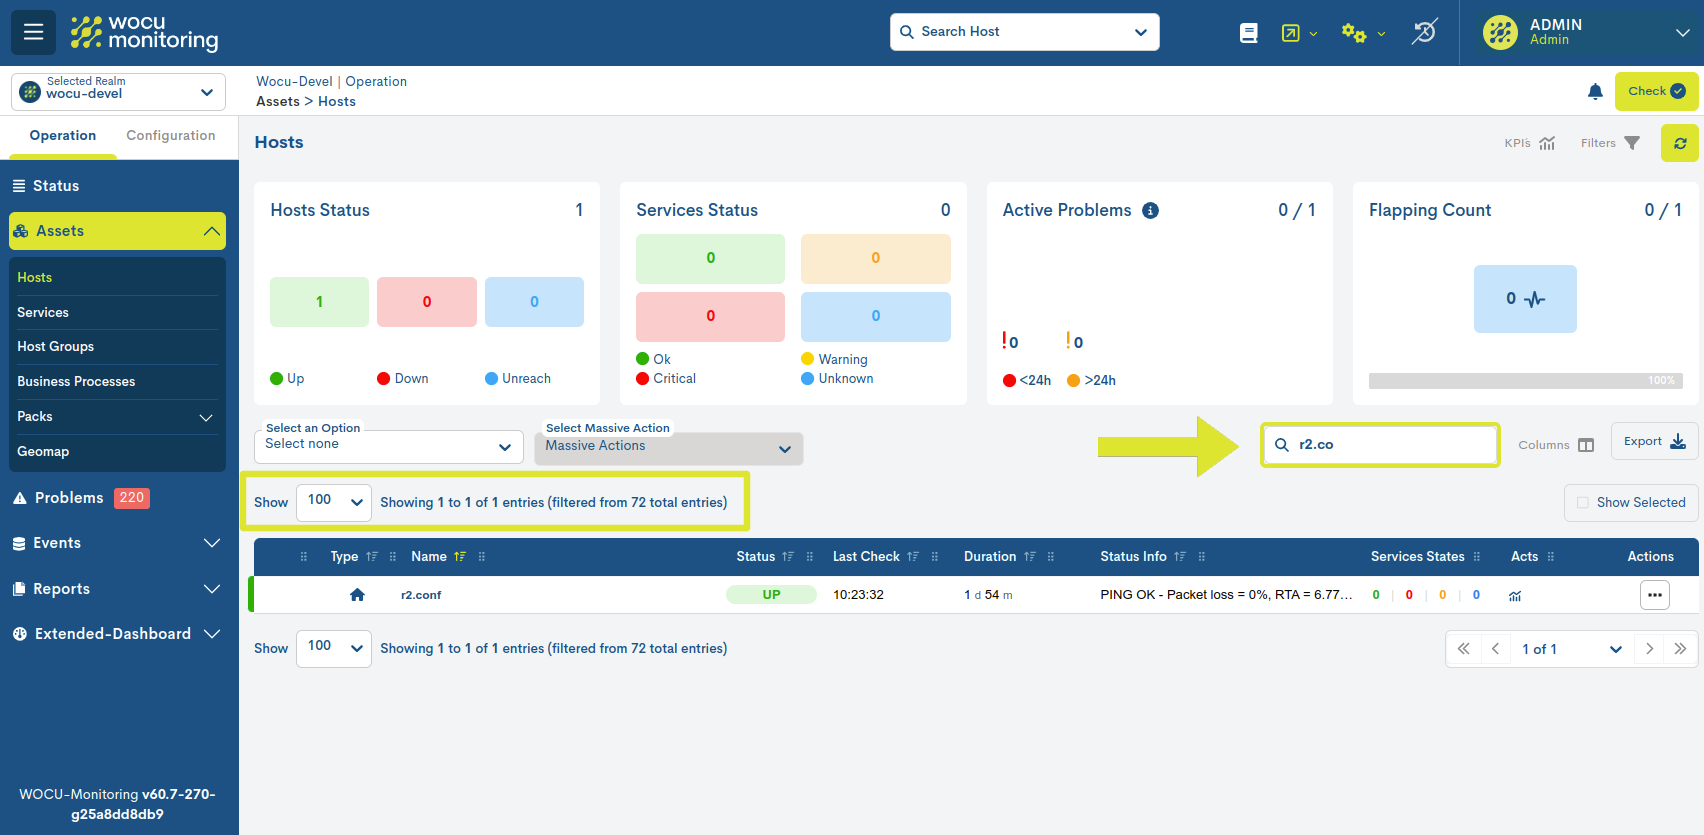Sort by Status column
Image resolution: width=1704 pixels, height=835 pixels.
[788, 557]
